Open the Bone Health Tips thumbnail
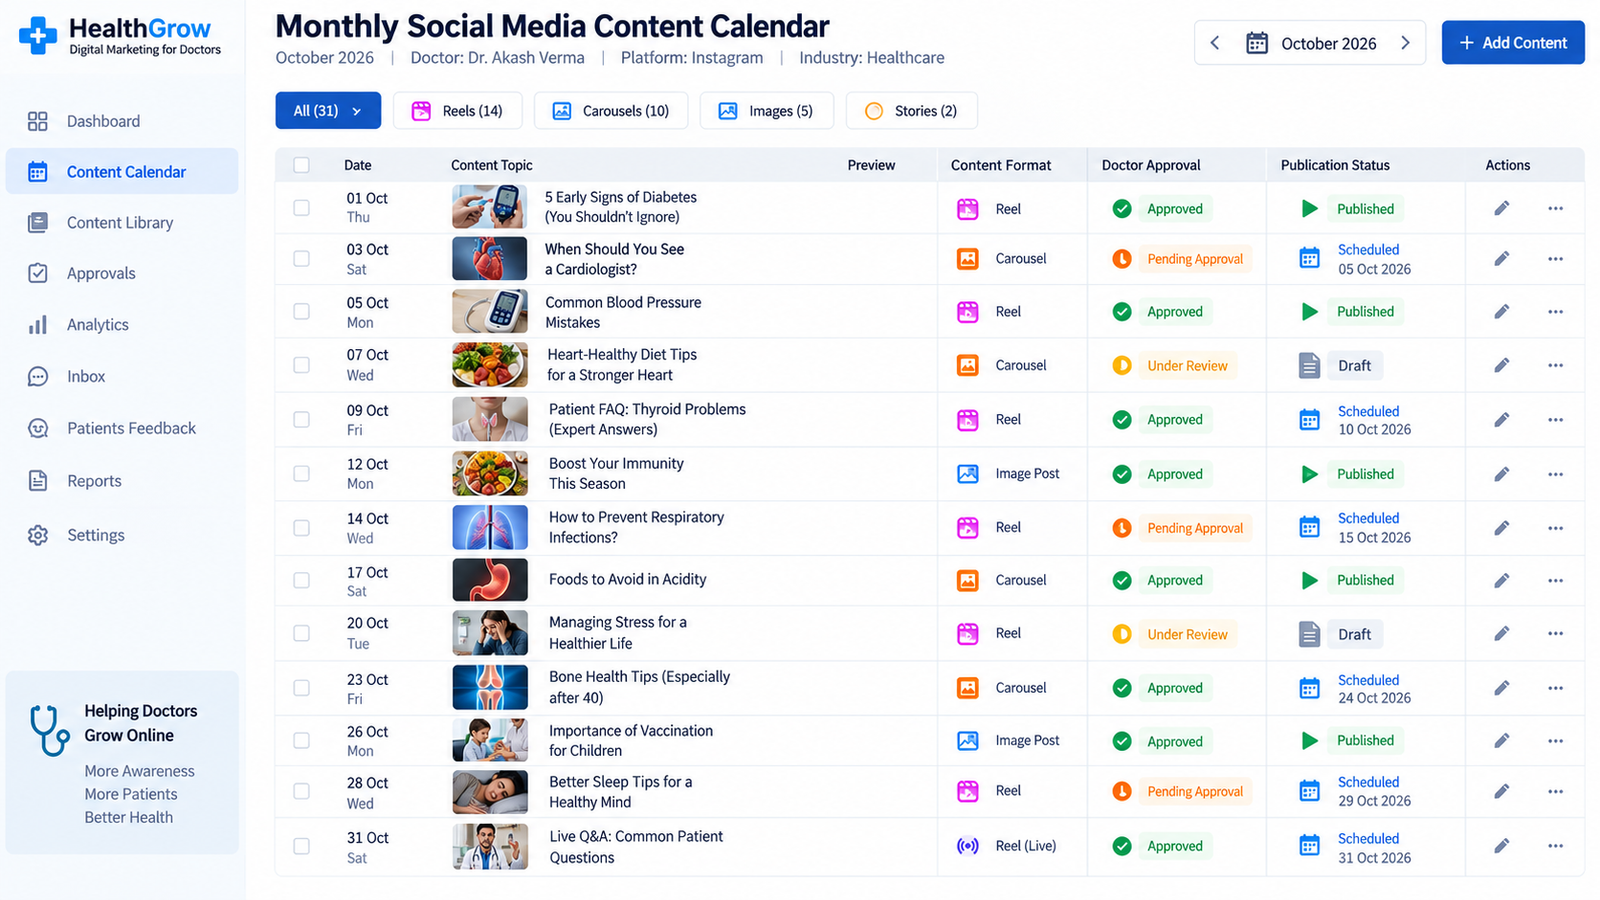 click(x=490, y=687)
